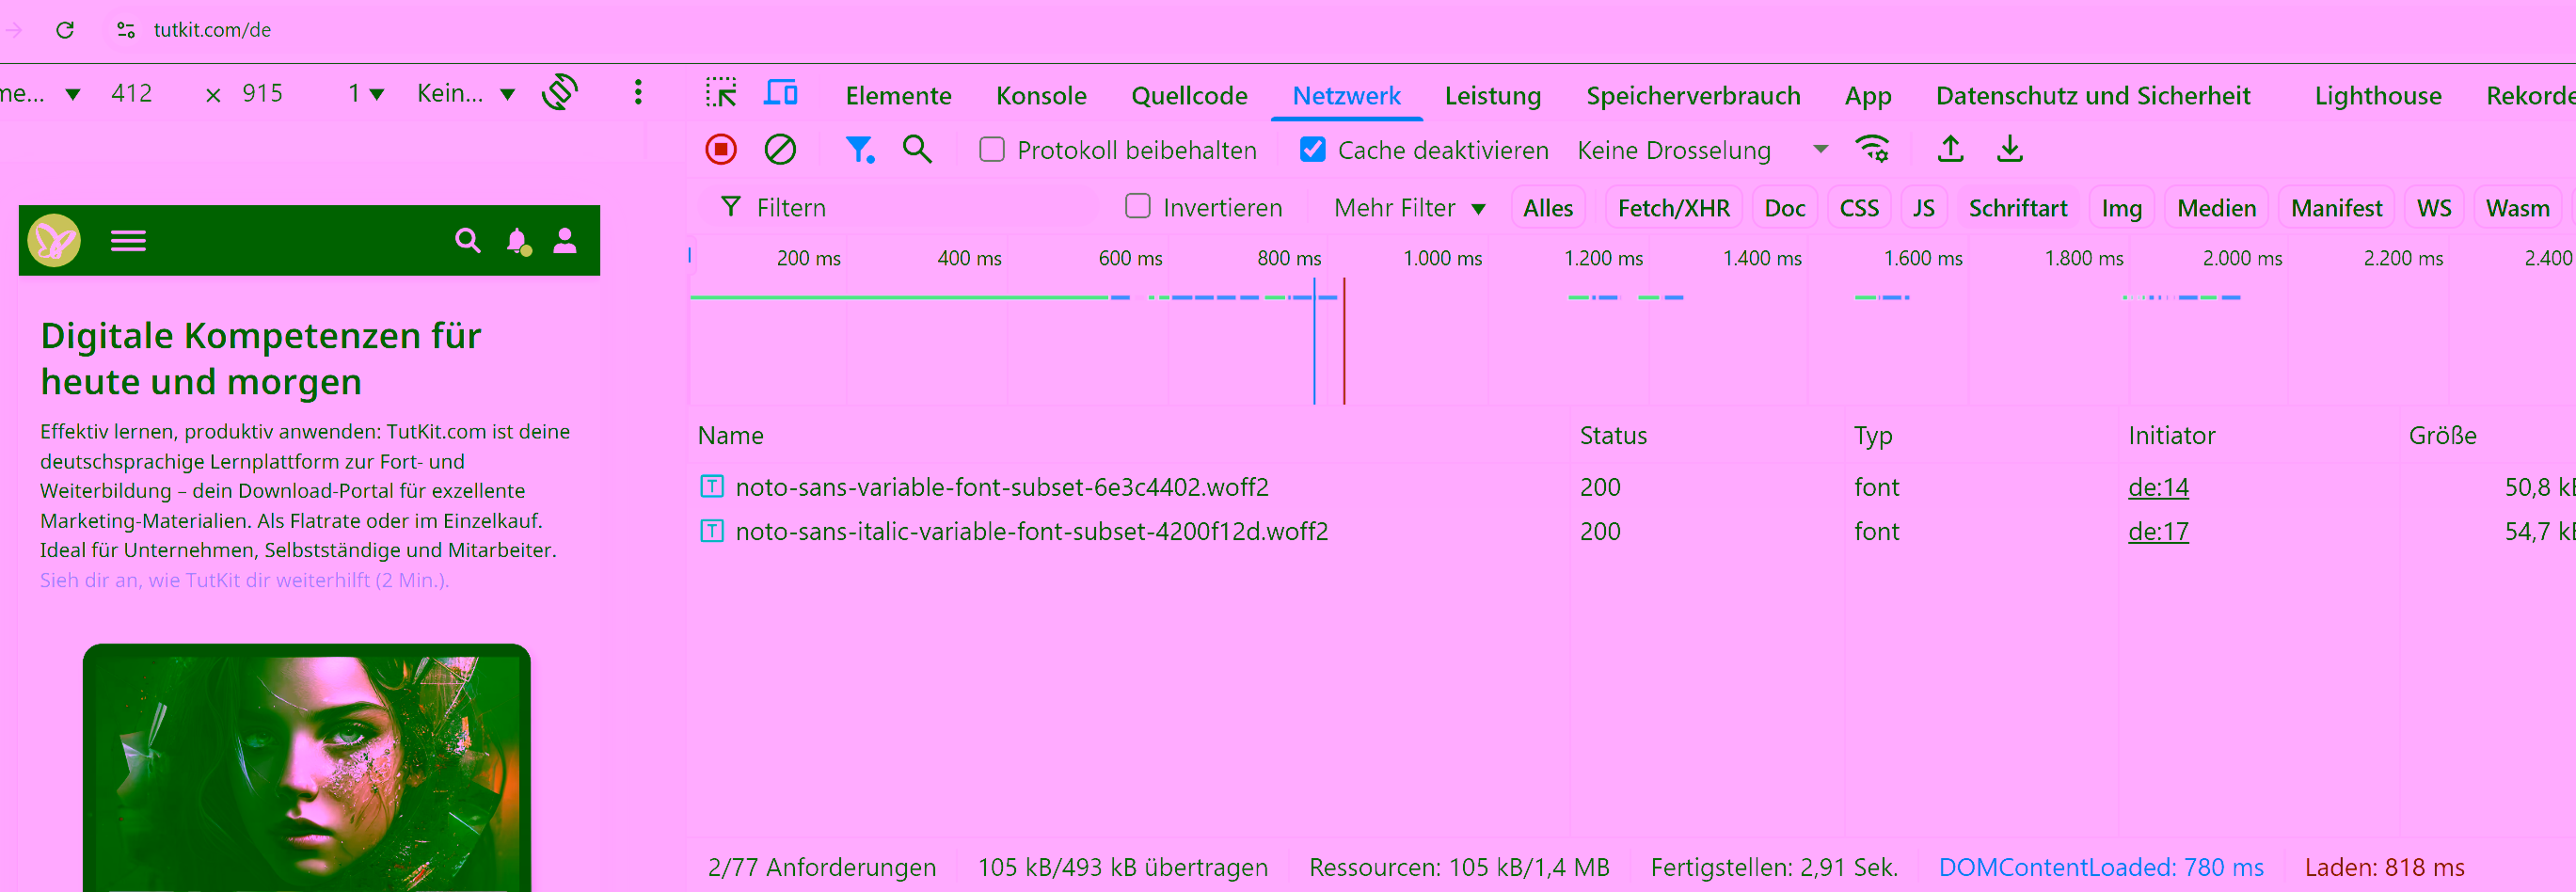Switch to the Konsole tab
This screenshot has height=892, width=2576.
click(1040, 96)
